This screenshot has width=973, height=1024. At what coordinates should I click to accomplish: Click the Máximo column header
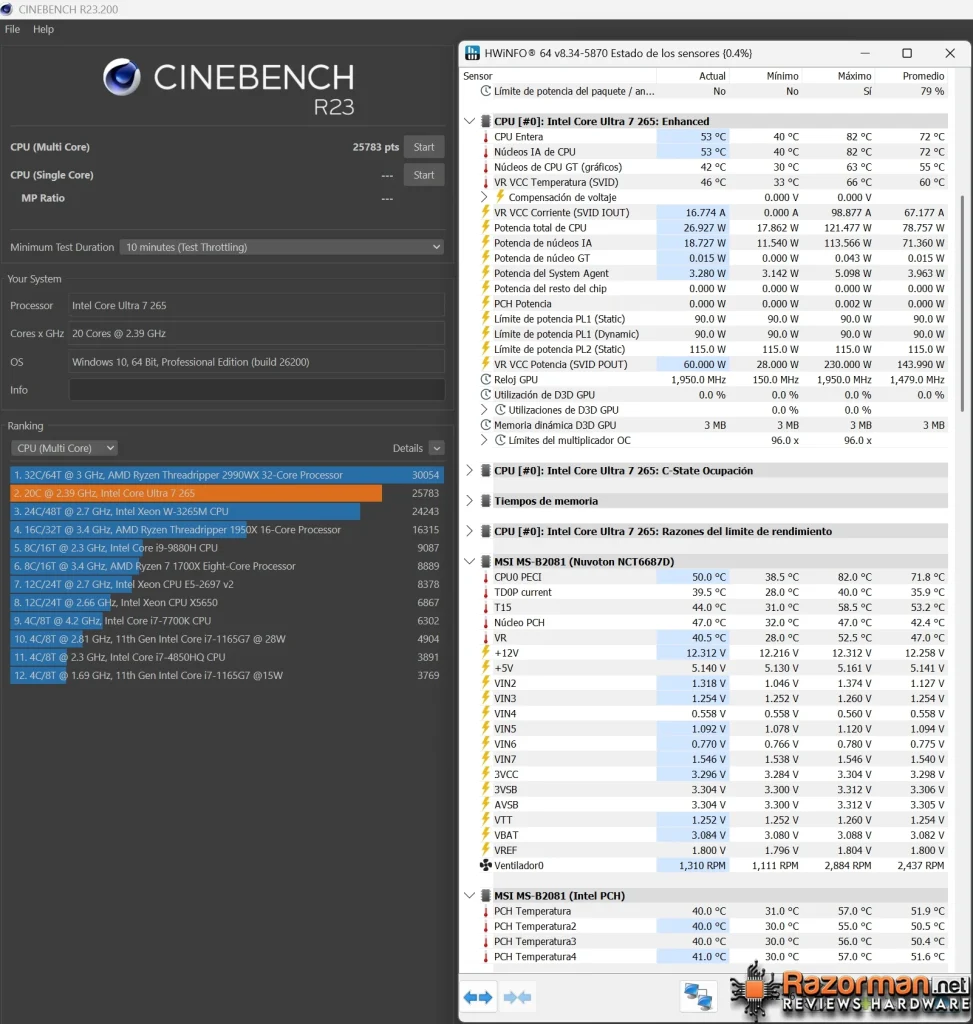tap(854, 76)
